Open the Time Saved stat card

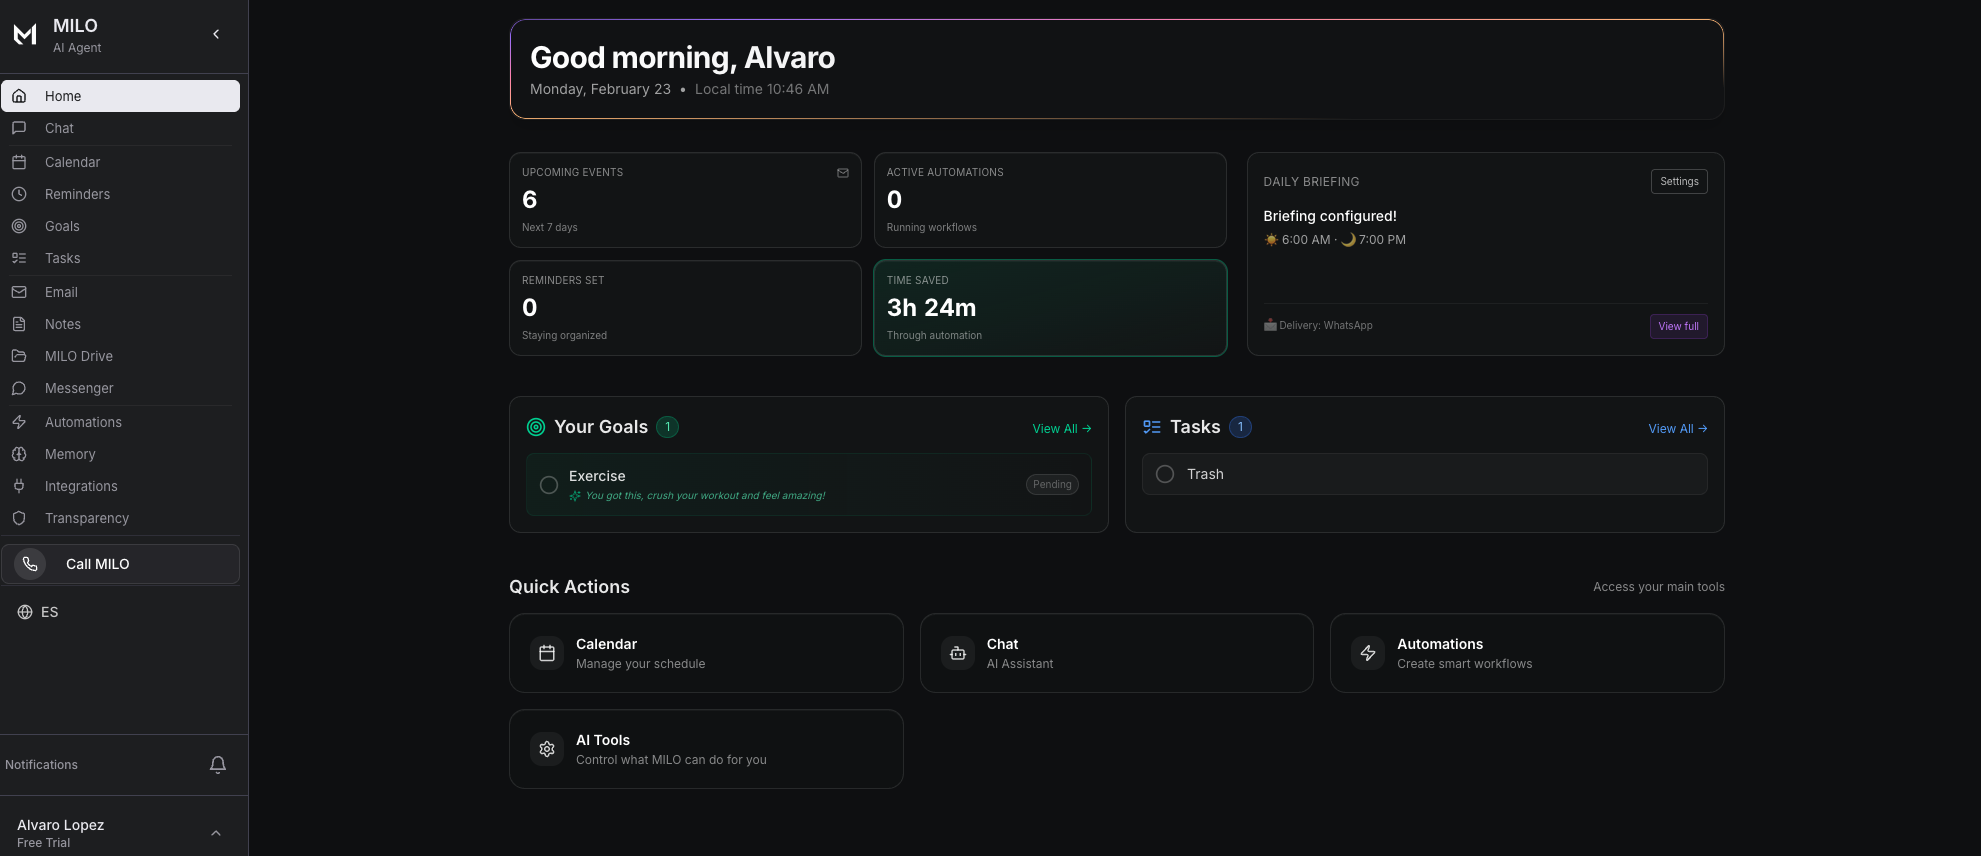(1050, 308)
